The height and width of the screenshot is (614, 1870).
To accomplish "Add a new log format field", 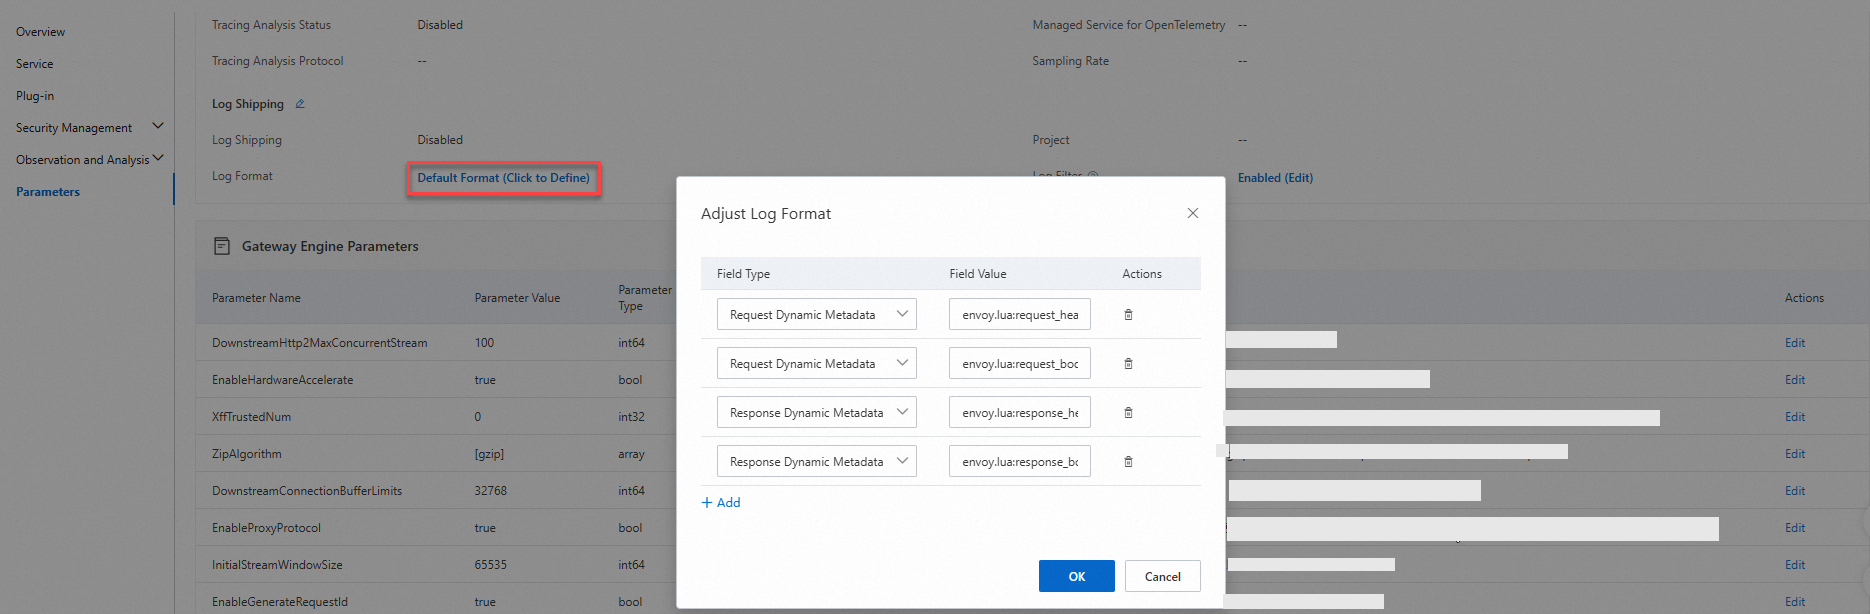I will pos(721,503).
